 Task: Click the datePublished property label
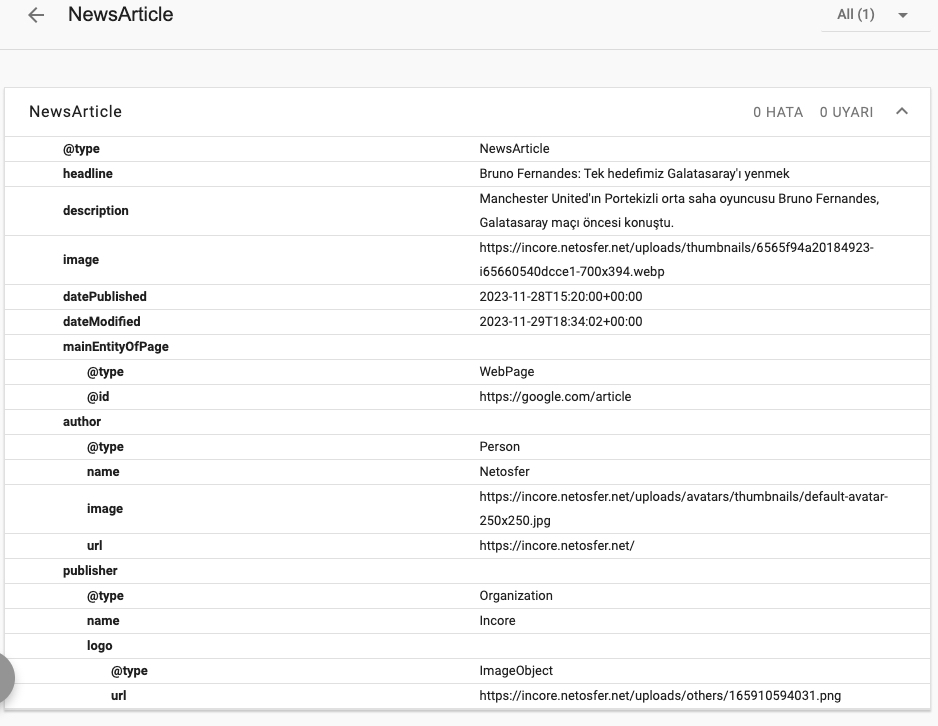105,297
